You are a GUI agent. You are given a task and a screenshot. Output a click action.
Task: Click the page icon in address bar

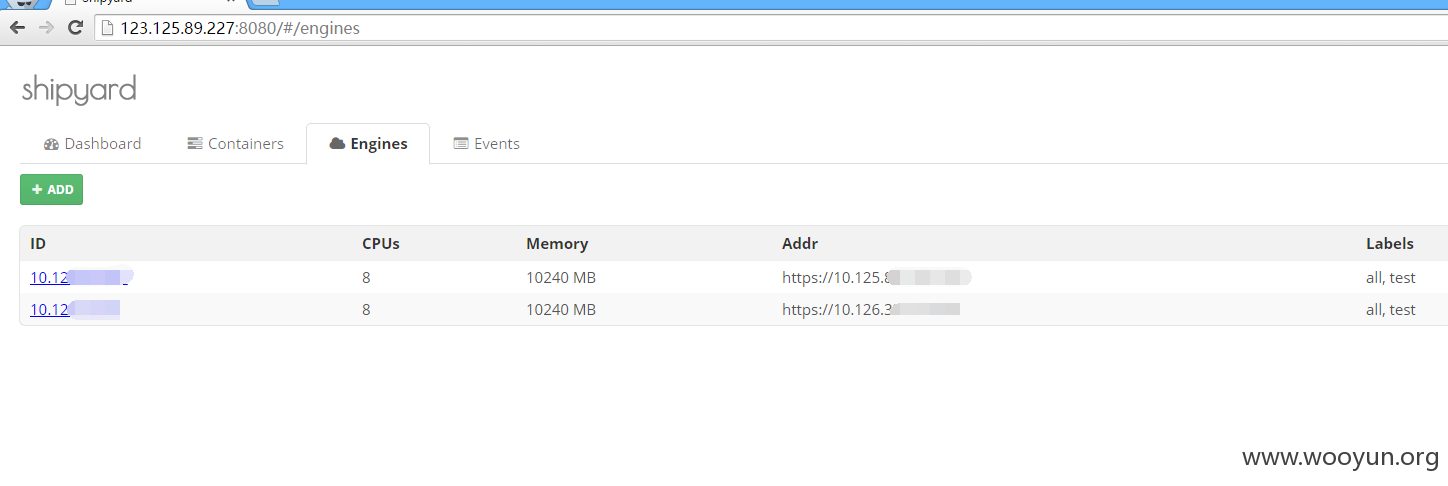click(108, 28)
